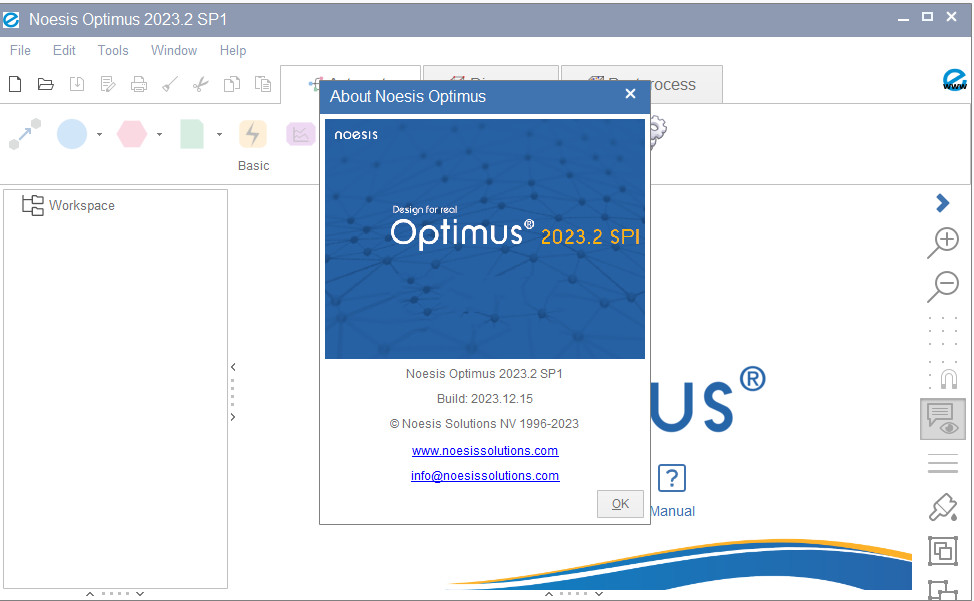Click the paint bucket fill icon
Image resolution: width=974 pixels, height=601 pixels.
942,507
